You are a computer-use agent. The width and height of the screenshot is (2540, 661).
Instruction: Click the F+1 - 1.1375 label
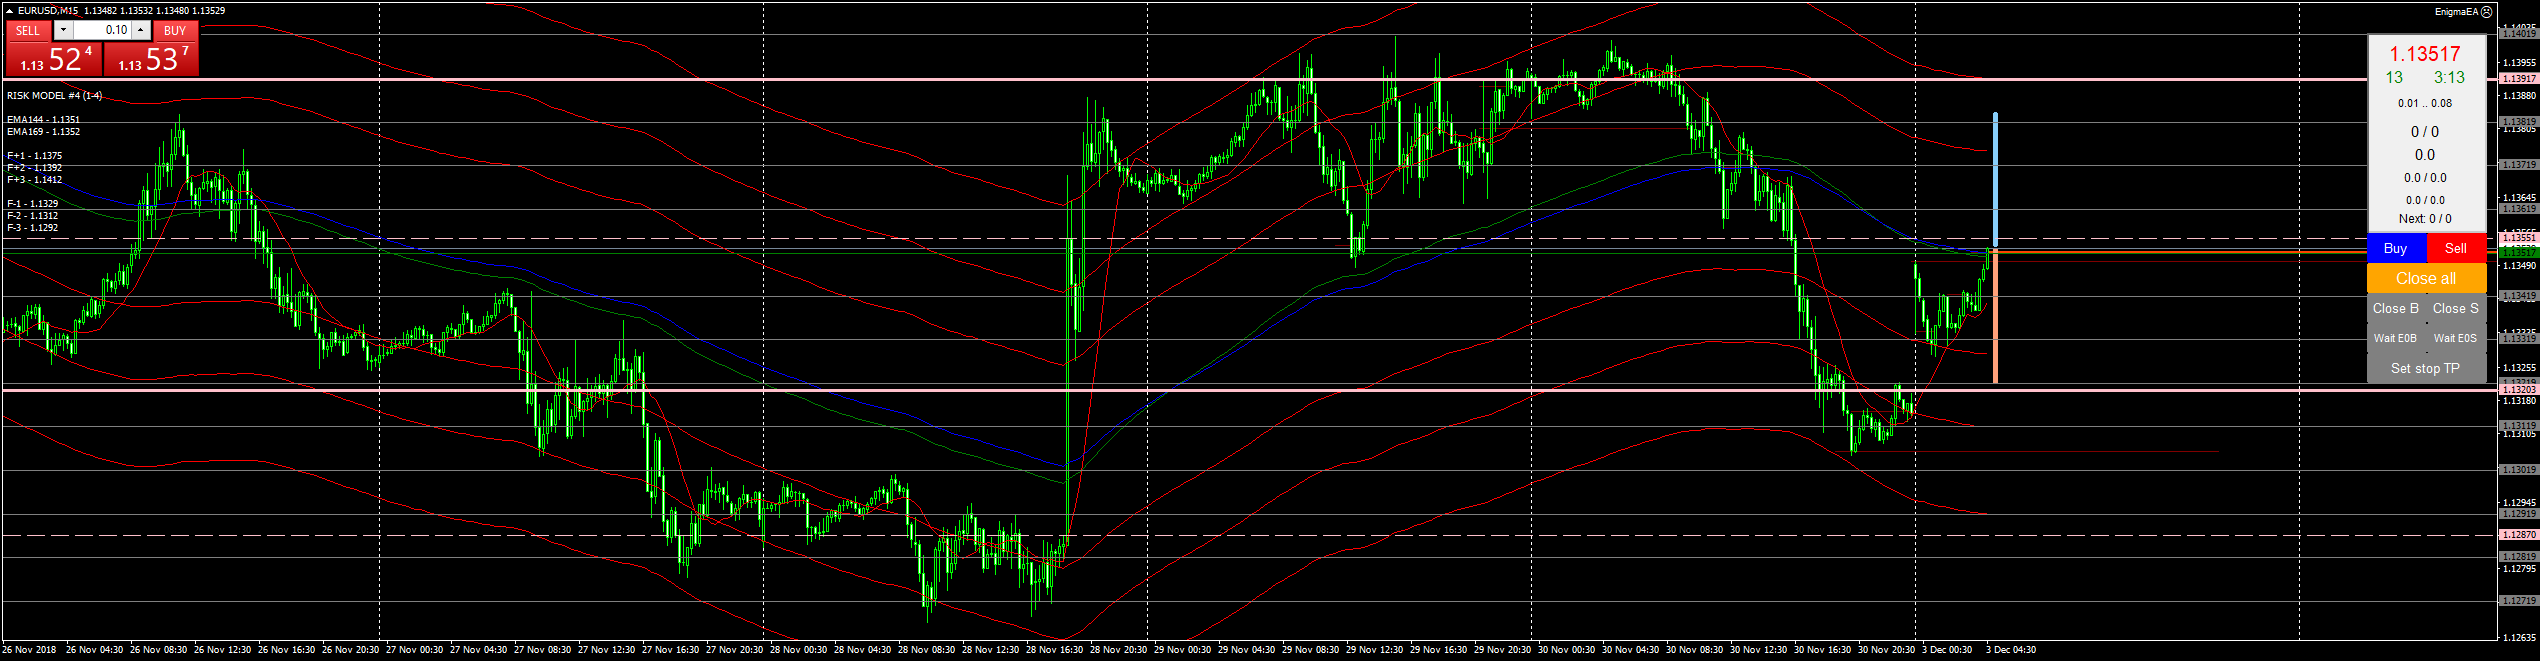(x=34, y=156)
